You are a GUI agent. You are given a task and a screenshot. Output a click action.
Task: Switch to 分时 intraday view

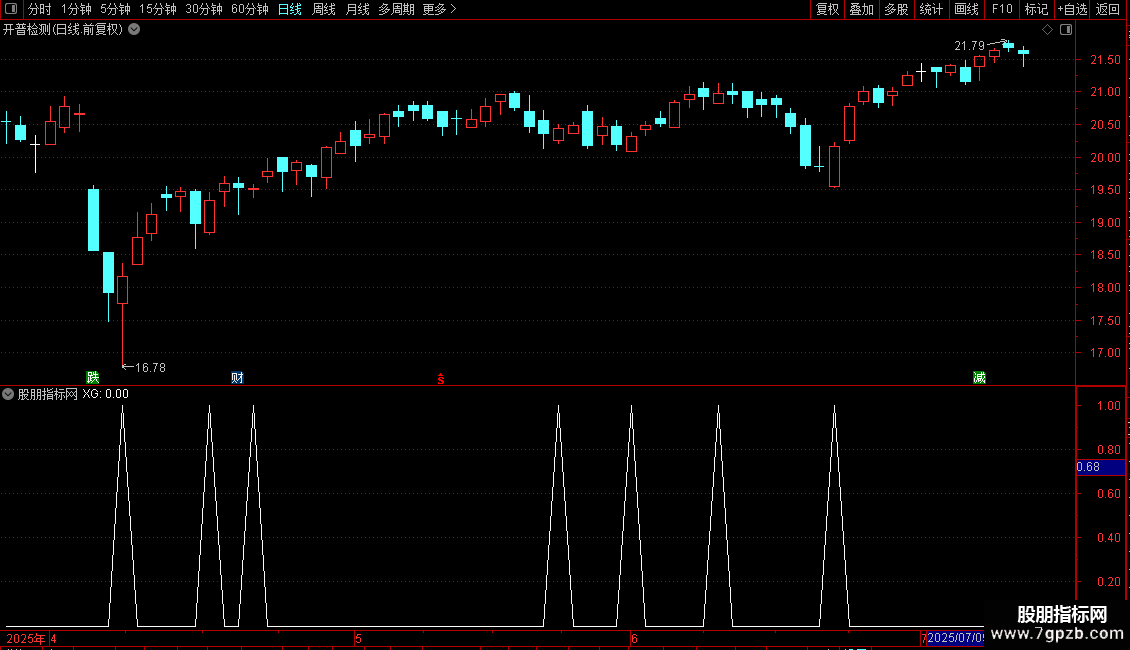[40, 9]
